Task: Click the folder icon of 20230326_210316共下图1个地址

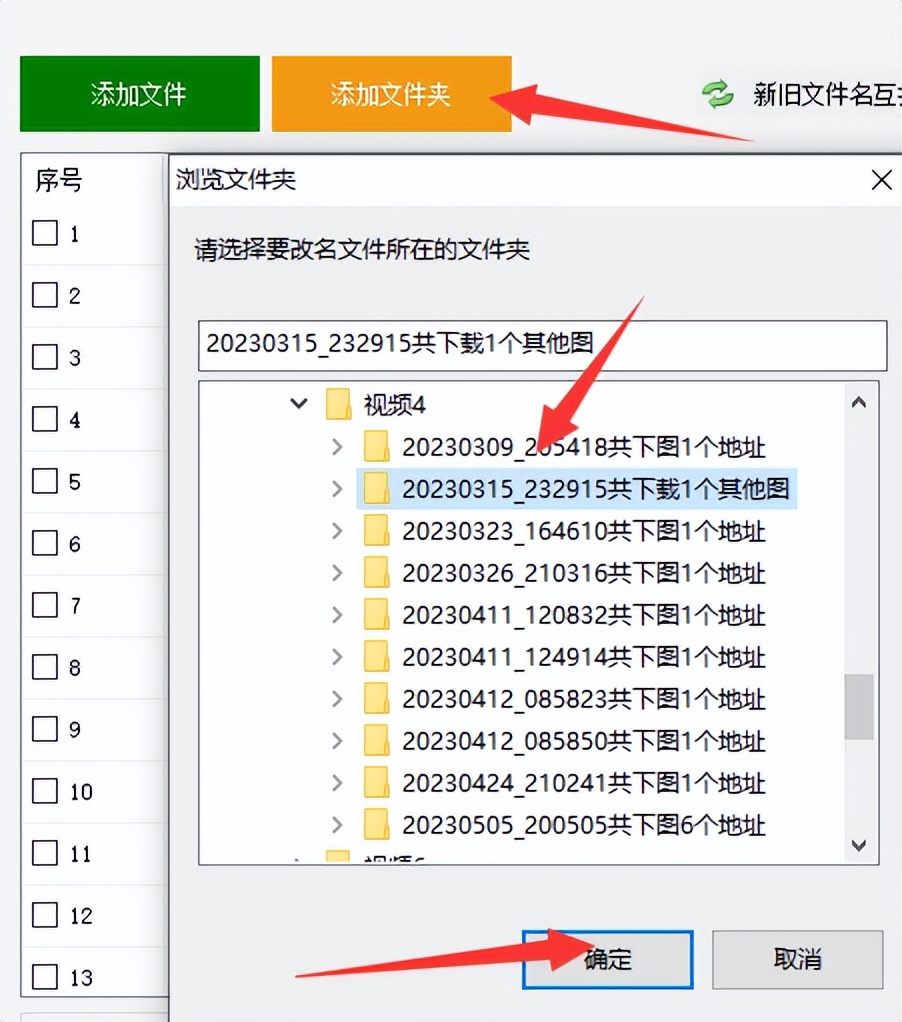Action: pos(377,573)
